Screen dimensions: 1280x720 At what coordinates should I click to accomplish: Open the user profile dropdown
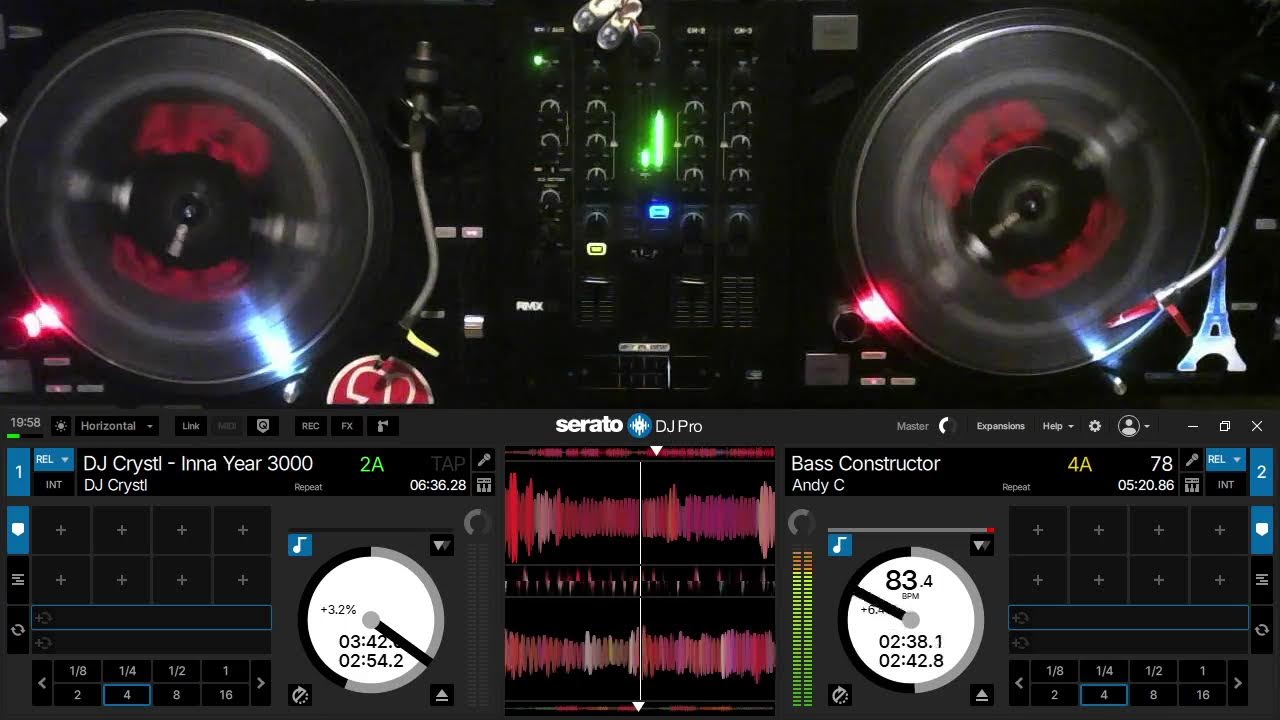point(1134,426)
